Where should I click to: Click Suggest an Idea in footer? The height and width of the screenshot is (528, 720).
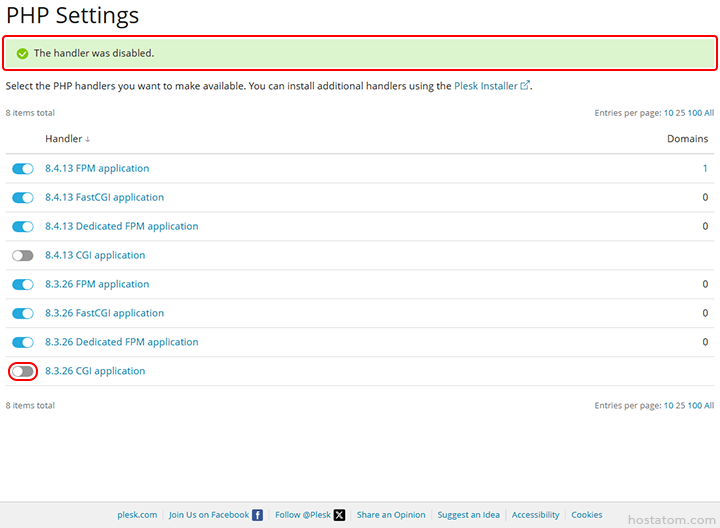[468, 515]
